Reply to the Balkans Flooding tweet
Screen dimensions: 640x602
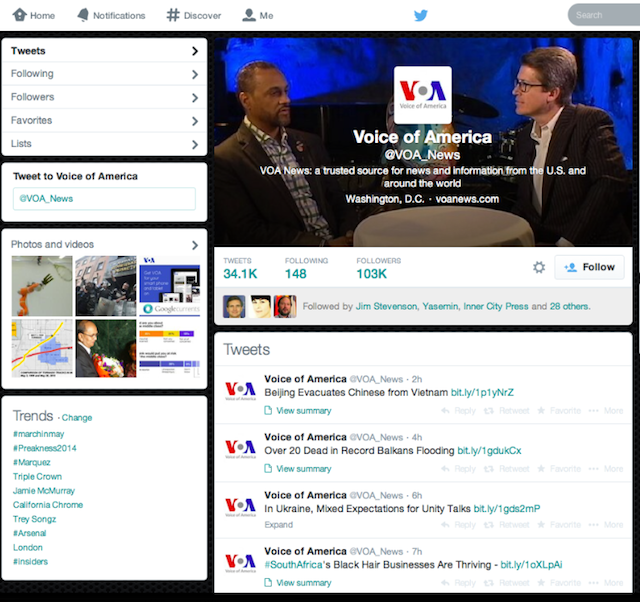point(458,469)
